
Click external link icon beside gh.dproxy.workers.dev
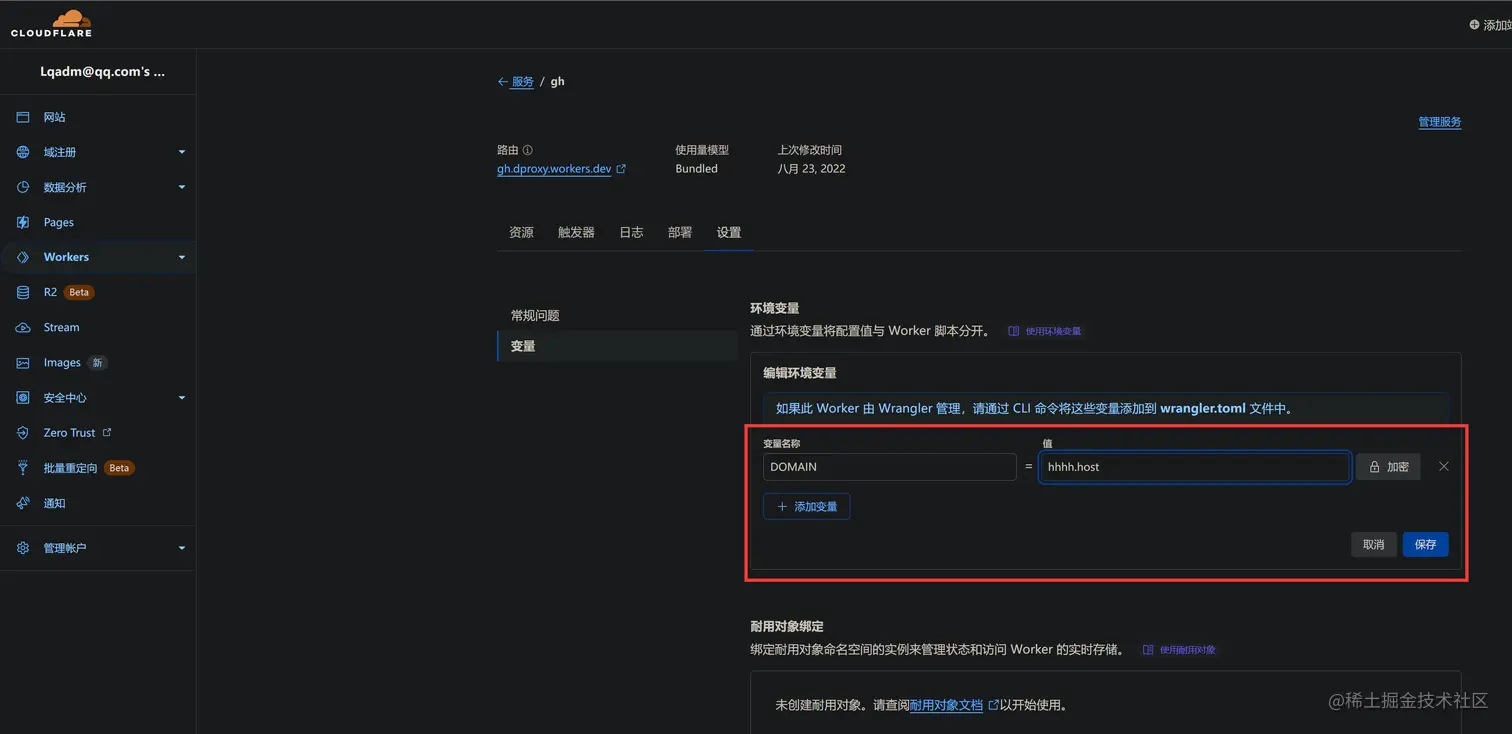[621, 169]
